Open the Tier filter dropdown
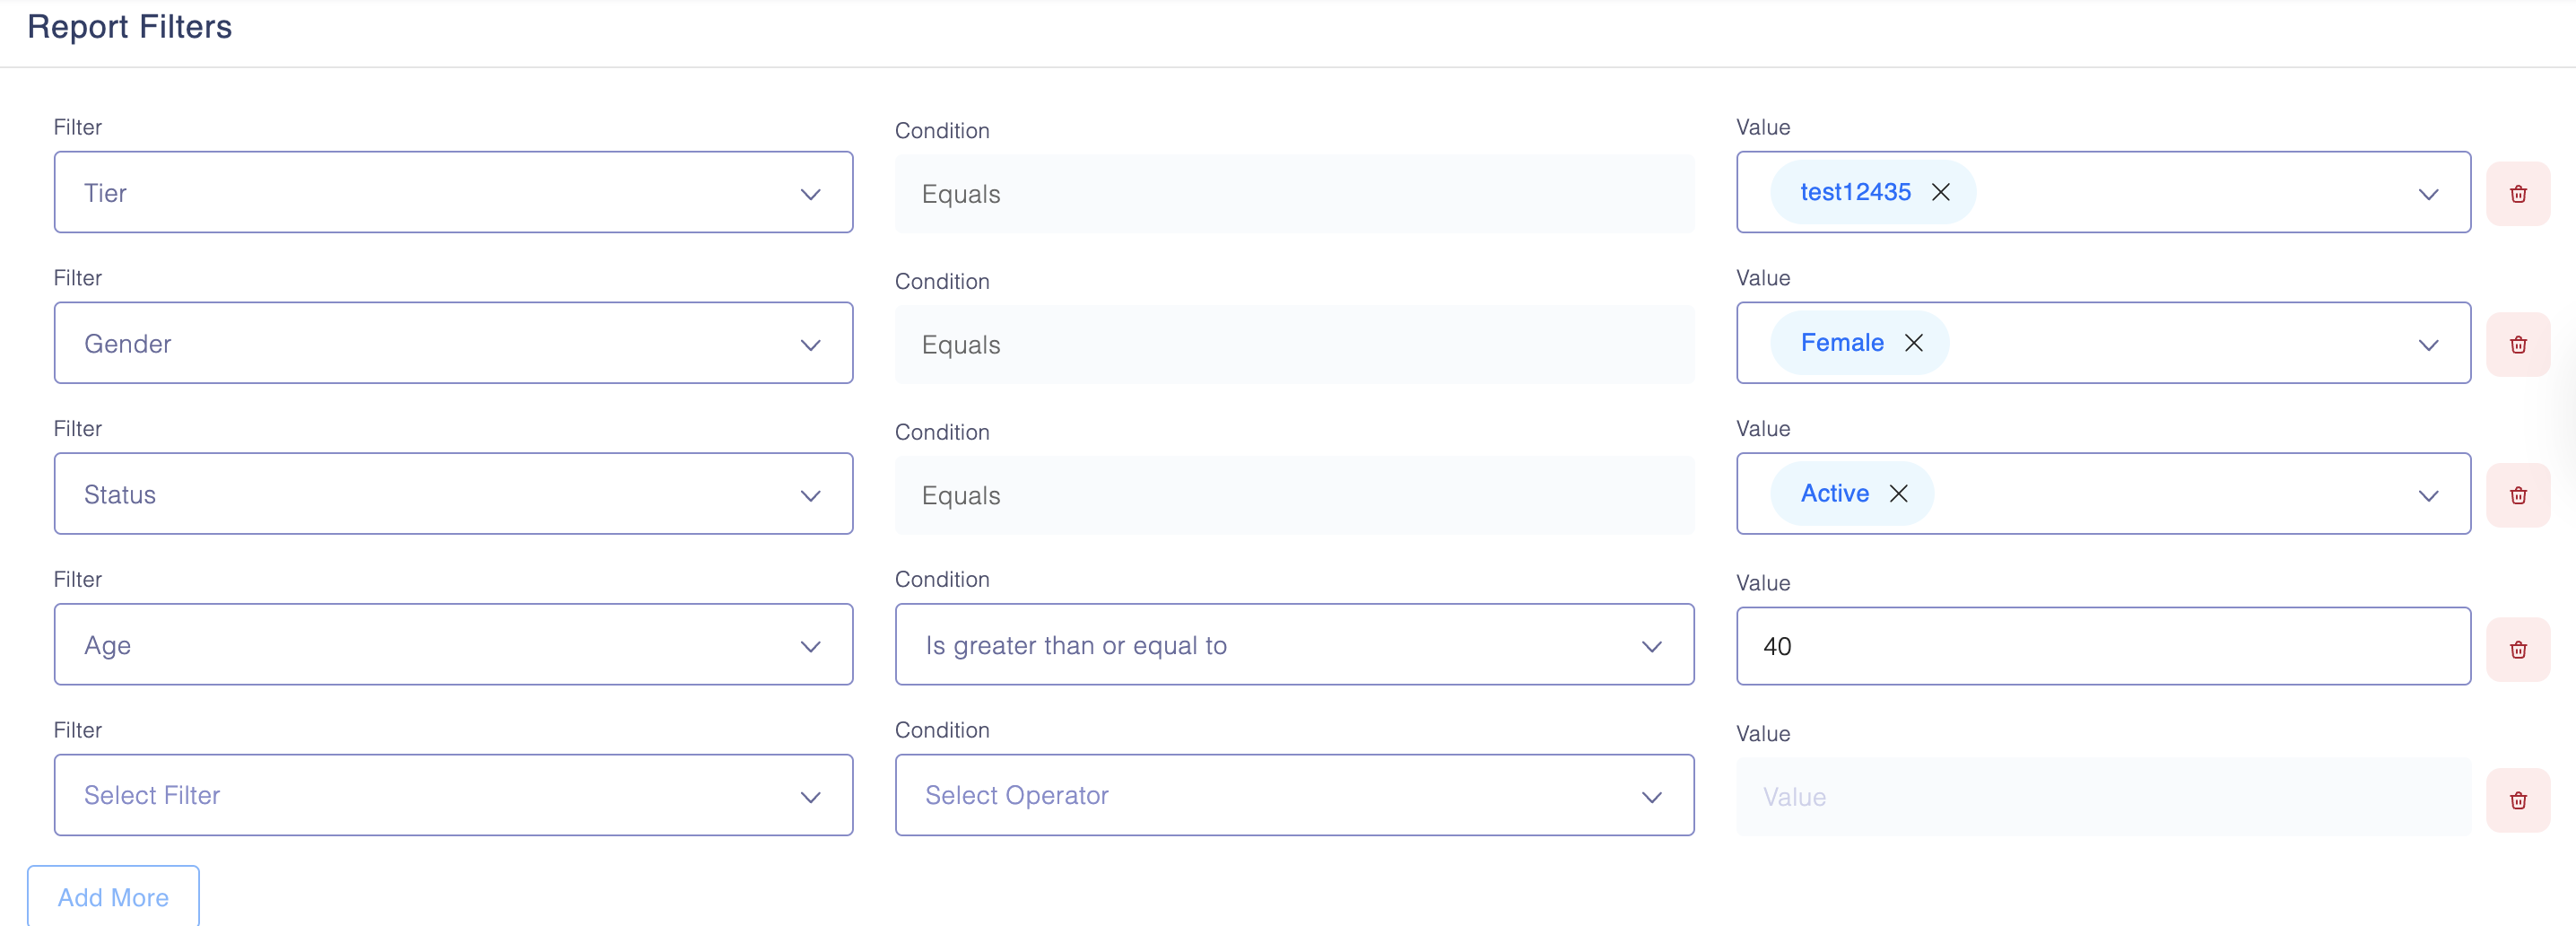The width and height of the screenshot is (2576, 926). coord(453,193)
